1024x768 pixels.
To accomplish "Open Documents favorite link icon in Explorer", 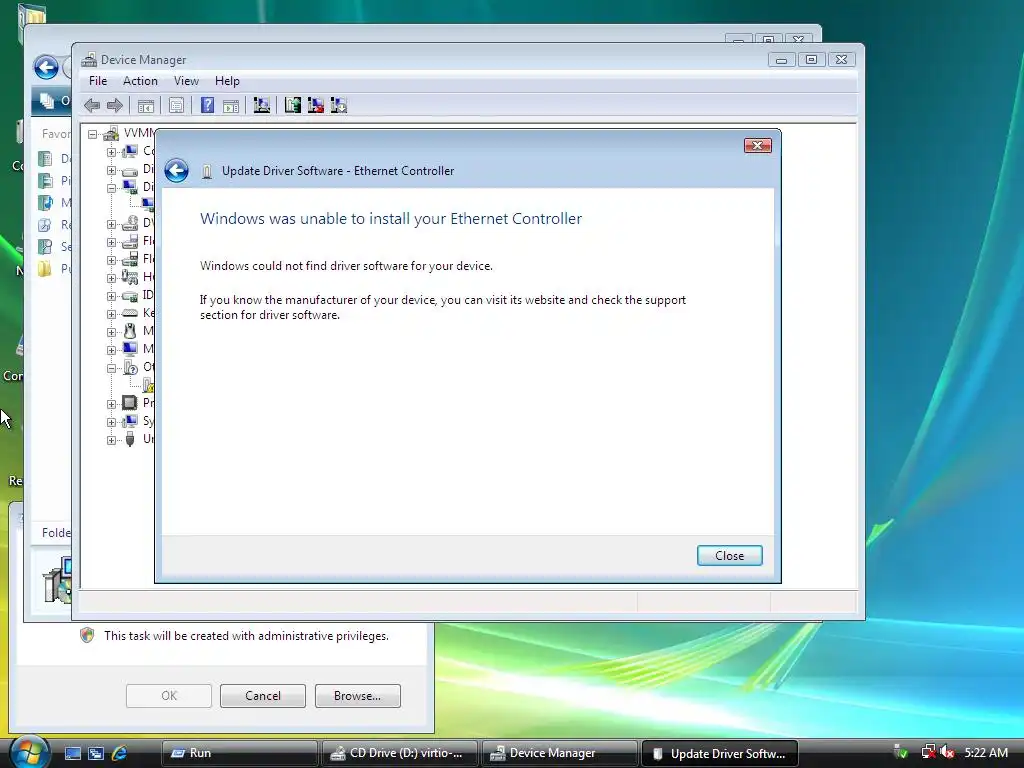I will pyautogui.click(x=45, y=159).
